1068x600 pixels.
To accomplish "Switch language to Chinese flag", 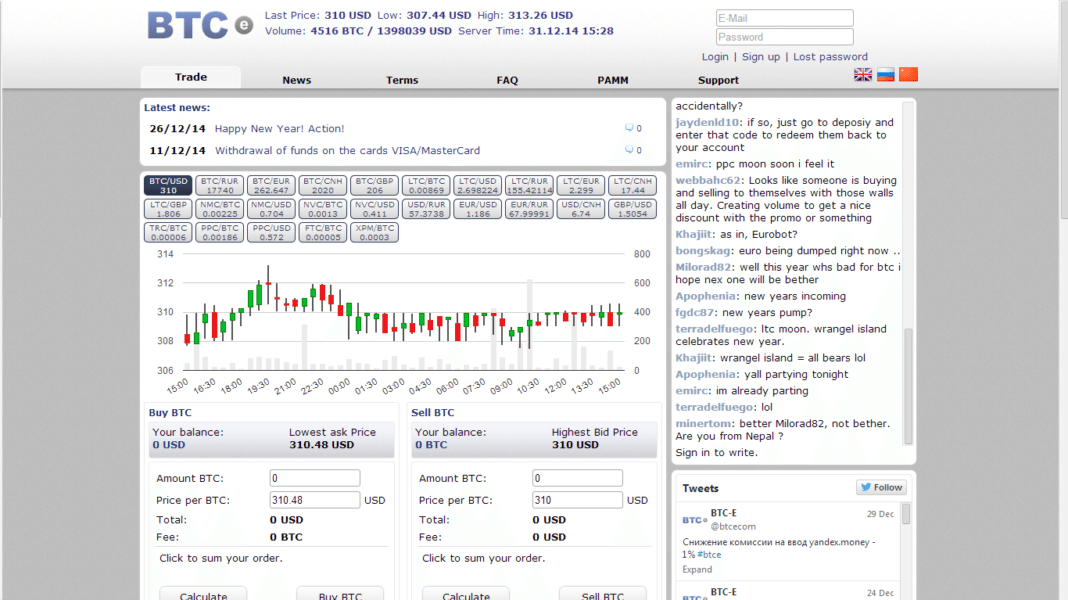I will (909, 75).
